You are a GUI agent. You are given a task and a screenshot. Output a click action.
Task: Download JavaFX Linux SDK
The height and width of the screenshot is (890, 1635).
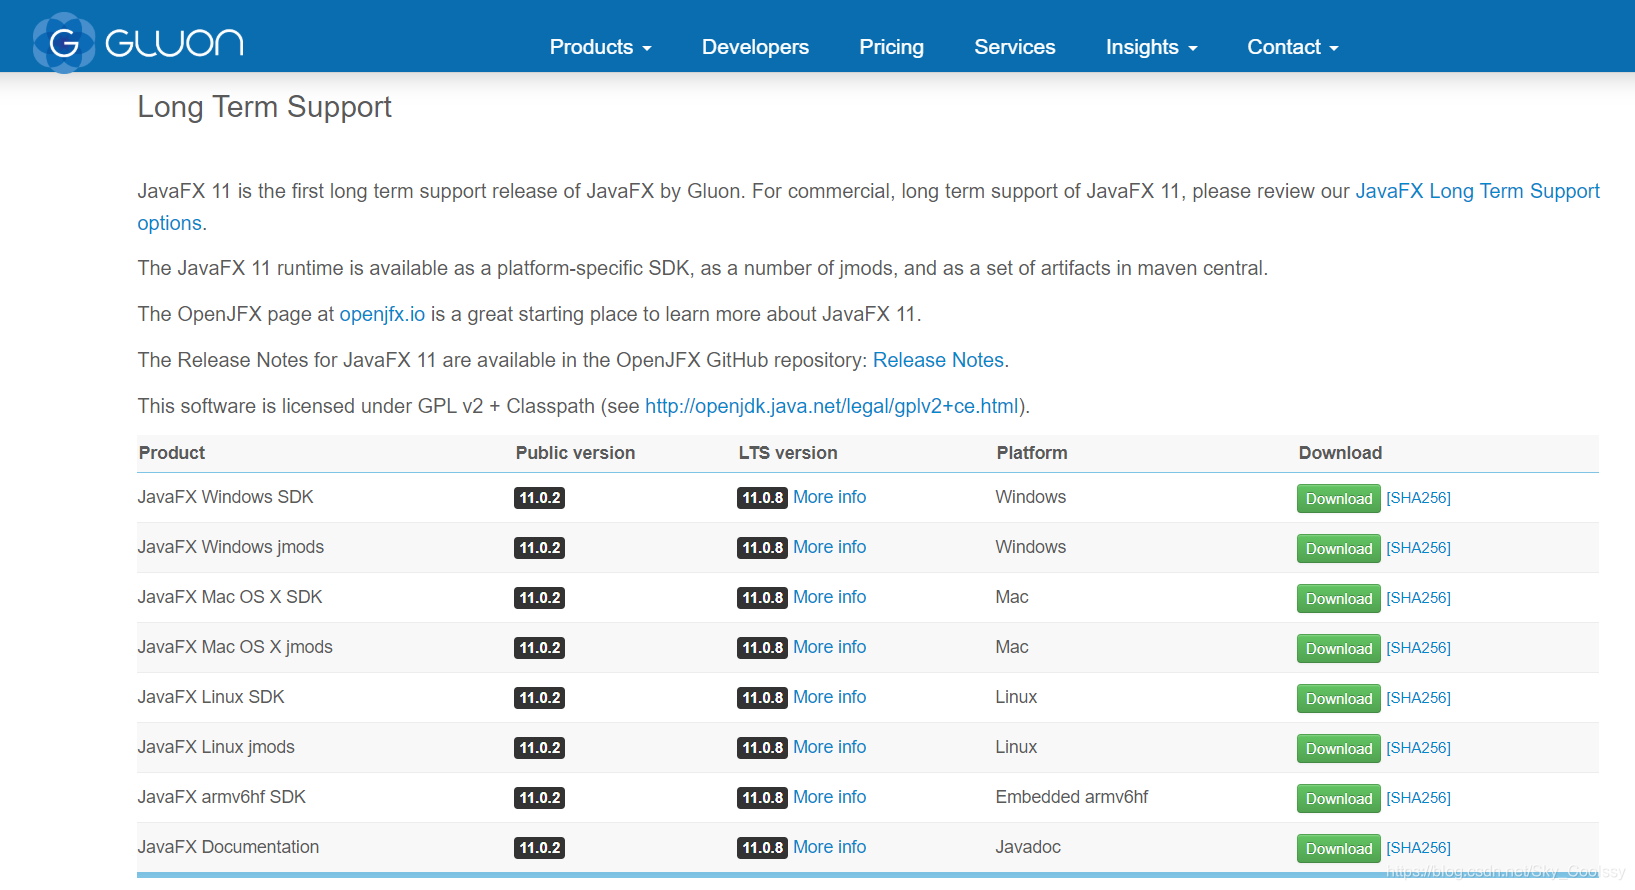1338,698
